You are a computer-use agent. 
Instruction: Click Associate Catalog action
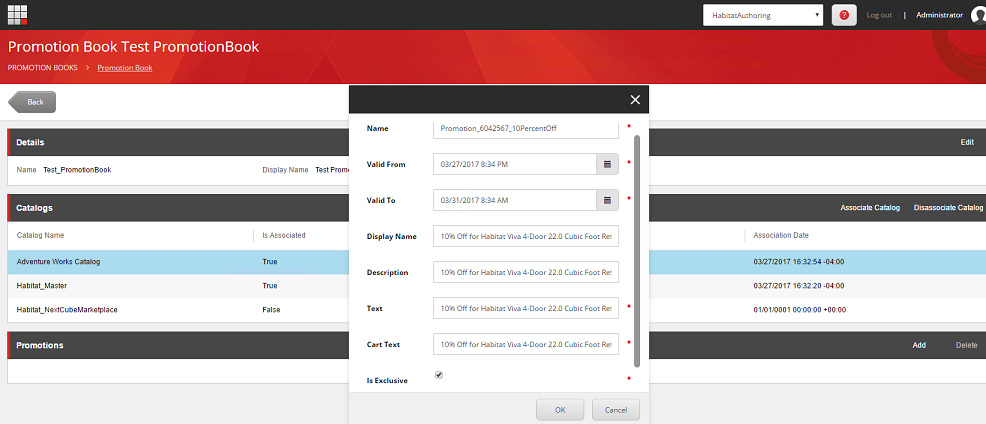tap(869, 208)
